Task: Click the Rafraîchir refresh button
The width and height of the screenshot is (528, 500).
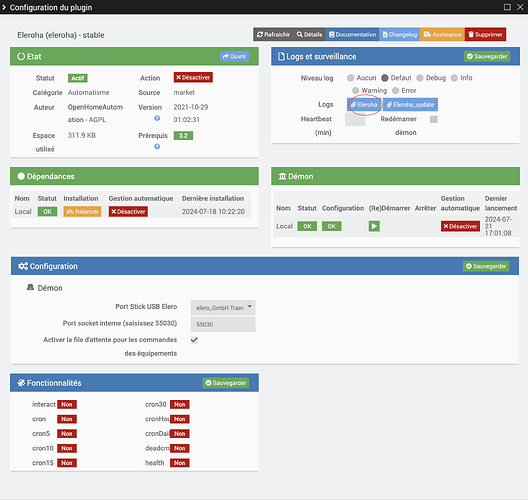Action: [x=273, y=34]
